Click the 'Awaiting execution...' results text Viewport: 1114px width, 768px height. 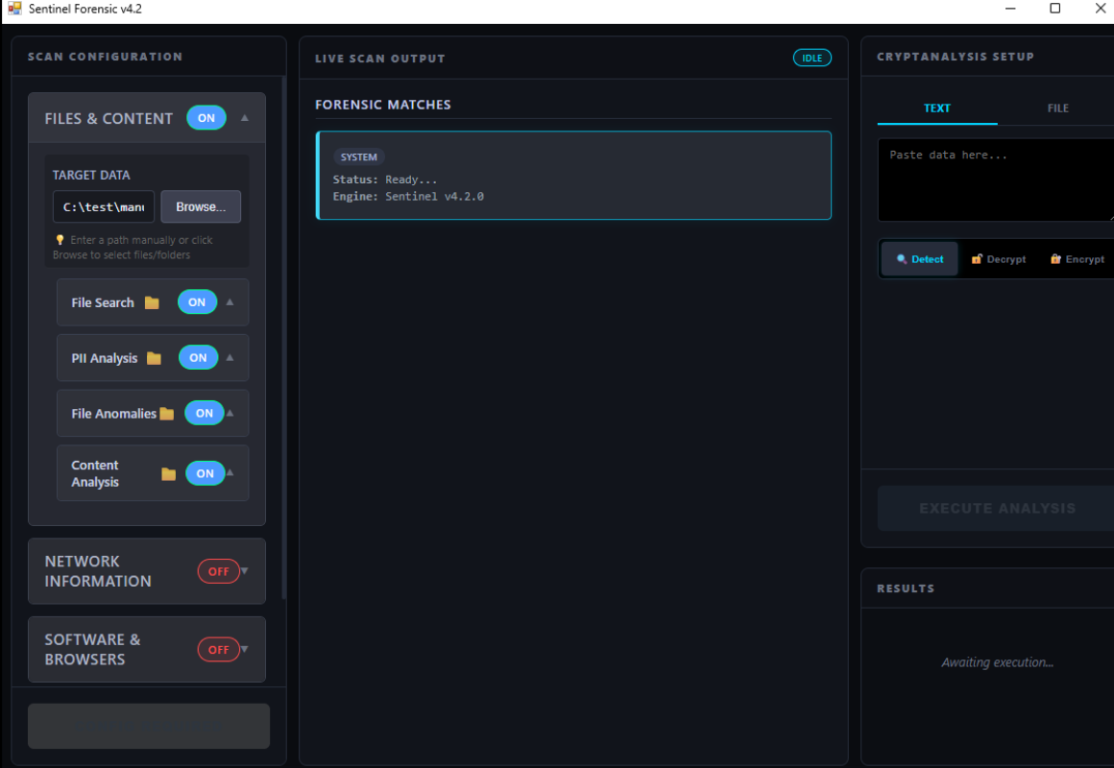tap(997, 662)
